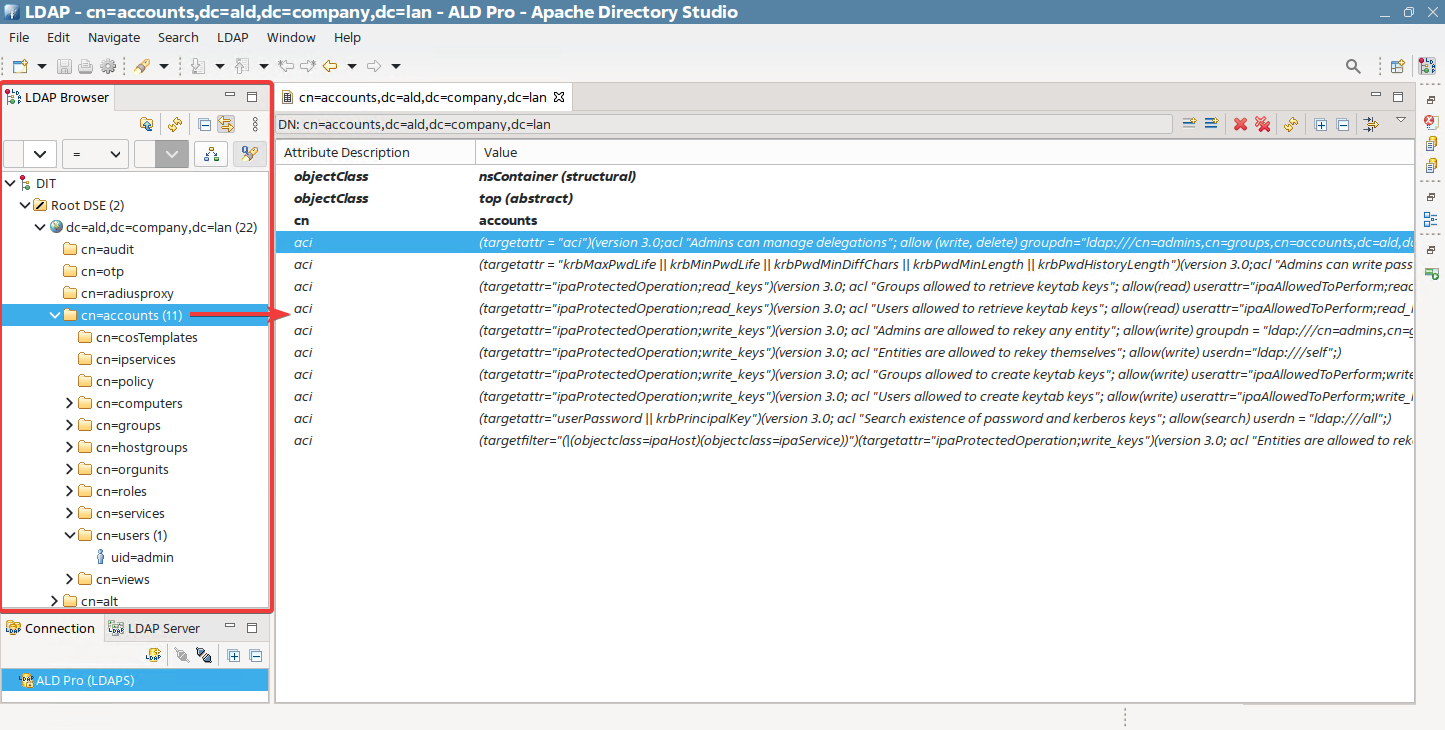Collapse the cn=users node
The height and width of the screenshot is (730, 1445).
pyautogui.click(x=70, y=535)
